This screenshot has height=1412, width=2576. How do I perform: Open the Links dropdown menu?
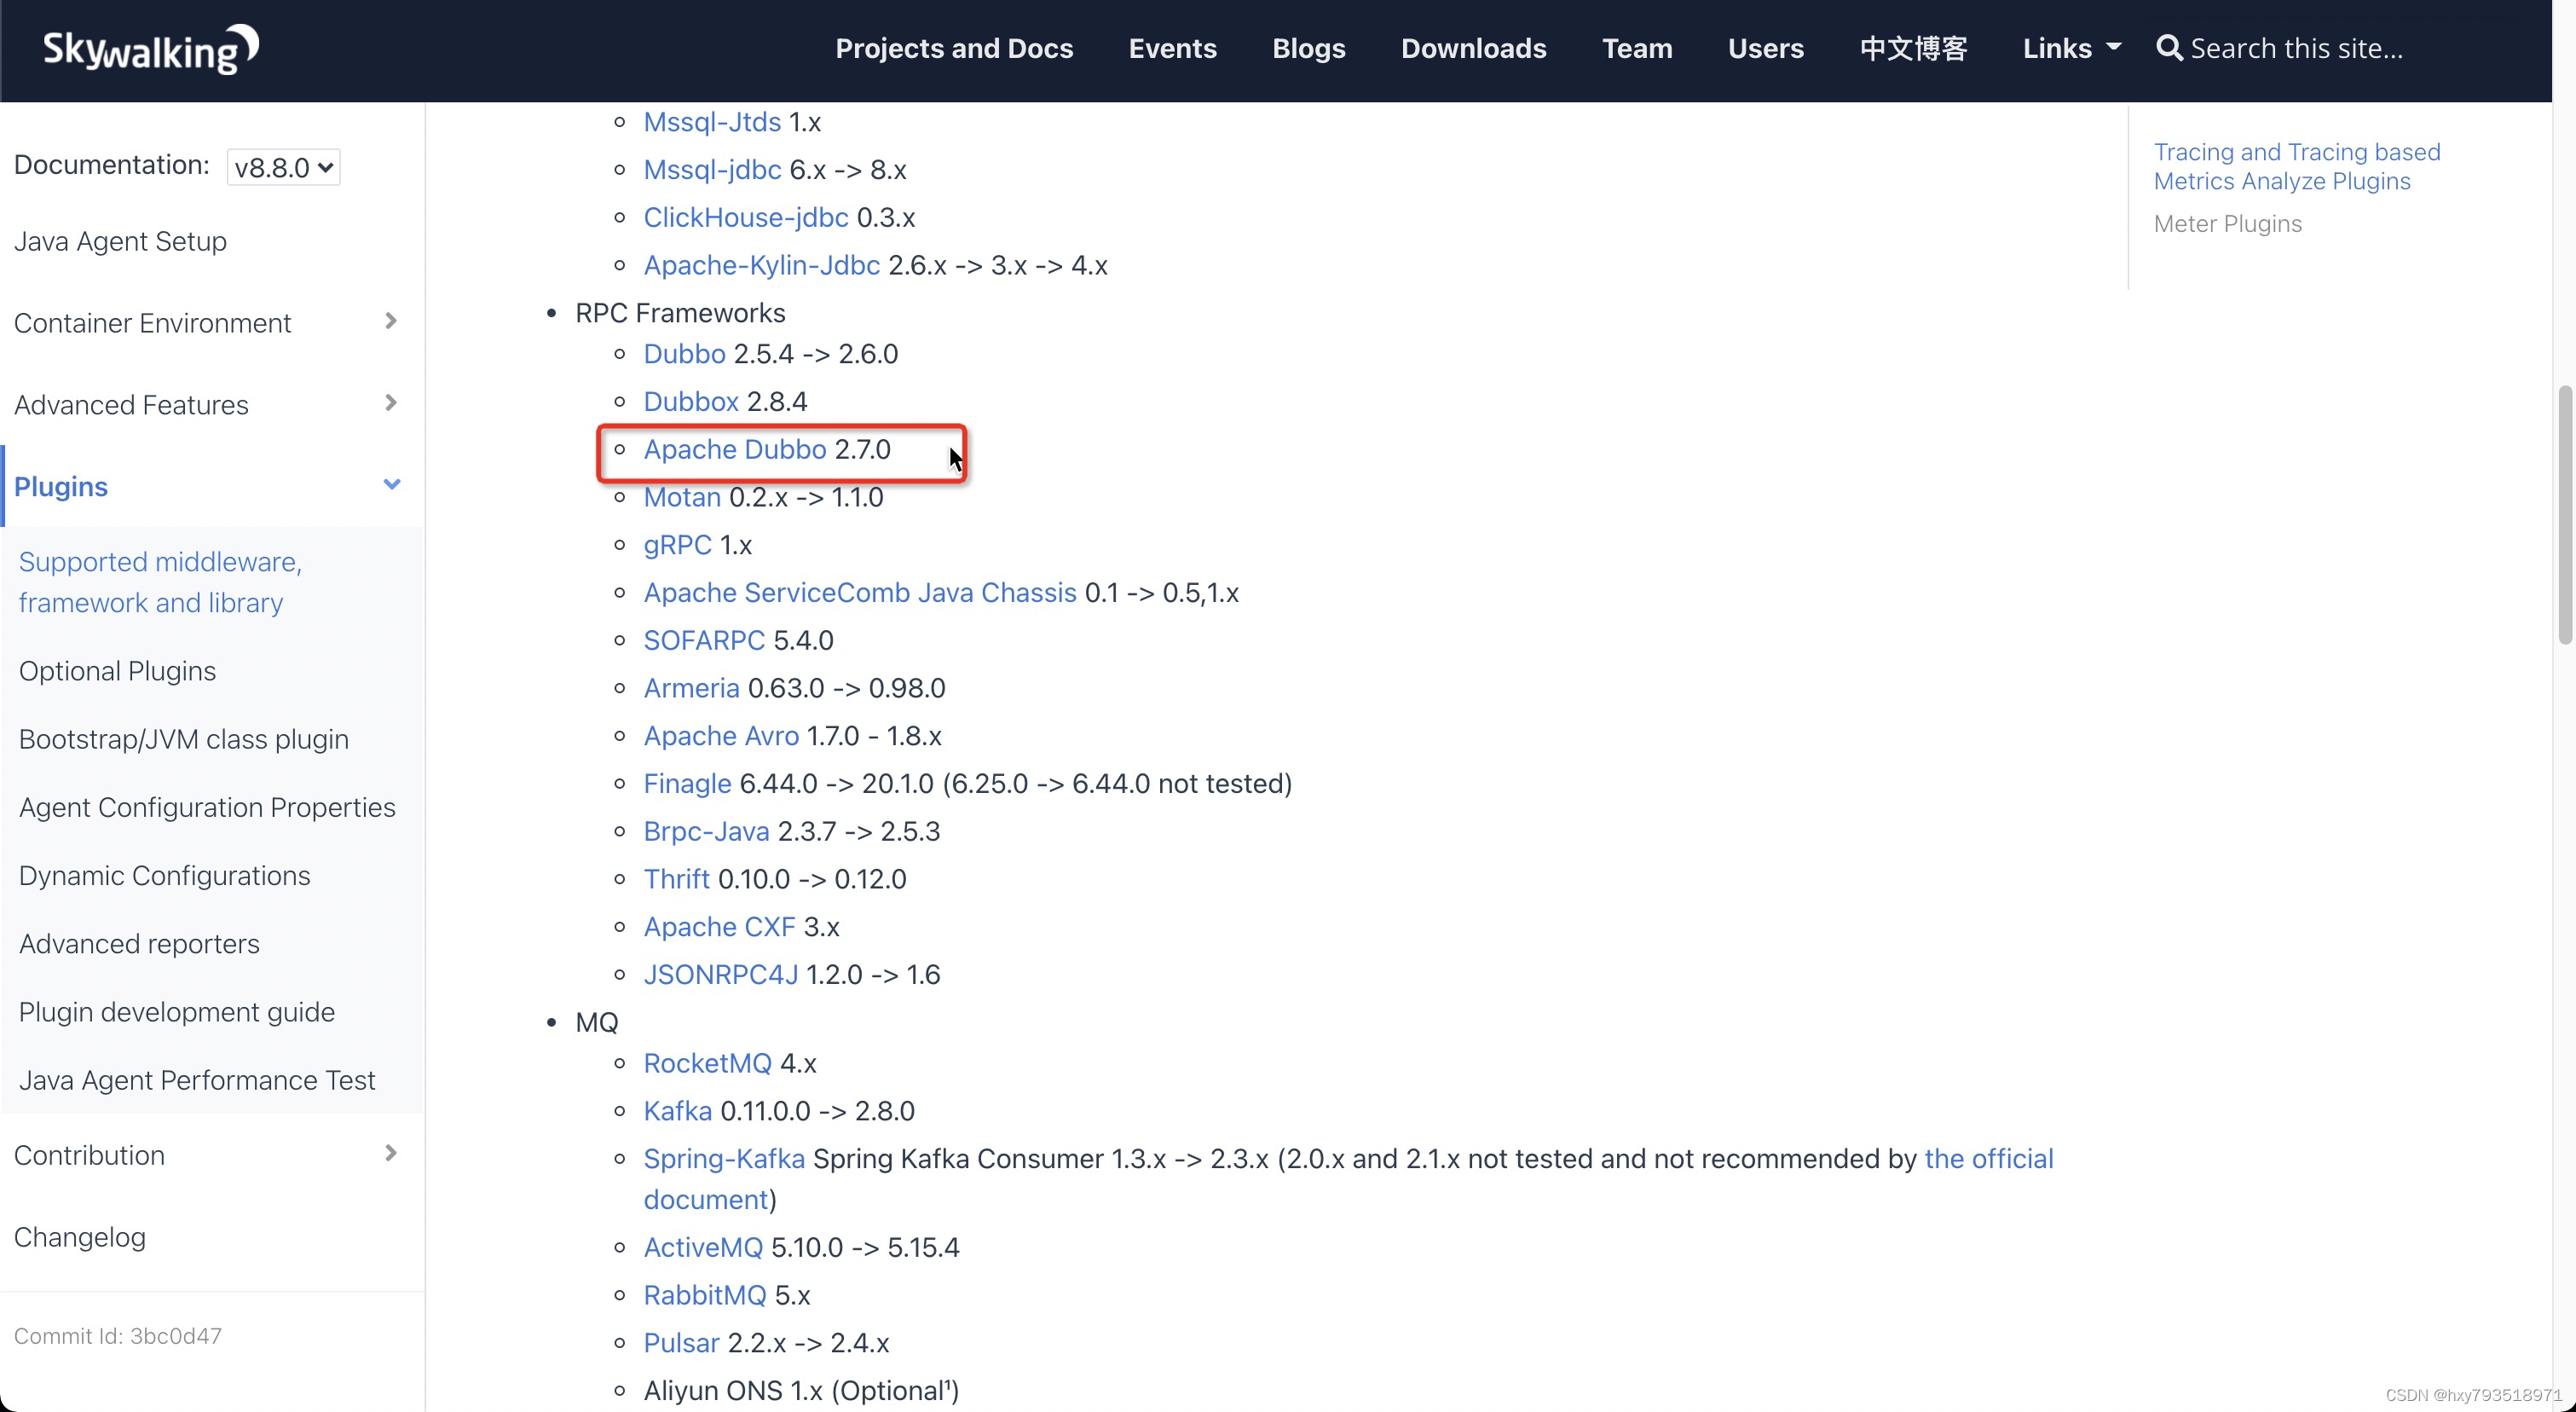coord(2071,48)
